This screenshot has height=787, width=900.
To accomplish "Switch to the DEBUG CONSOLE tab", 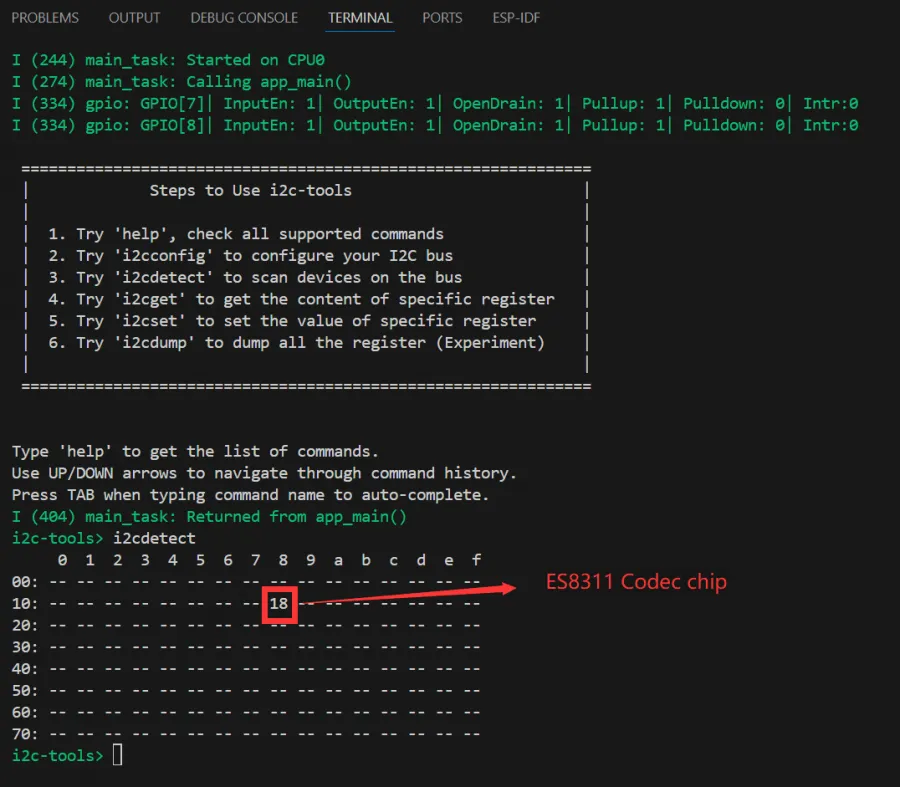I will pyautogui.click(x=243, y=17).
